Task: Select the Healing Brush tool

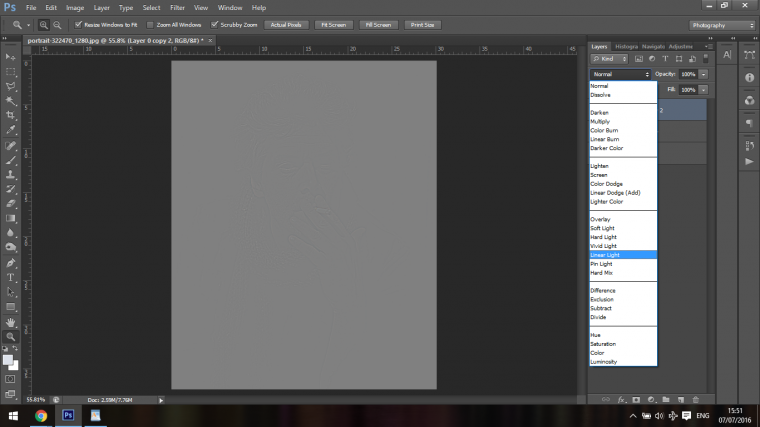Action: click(10, 145)
